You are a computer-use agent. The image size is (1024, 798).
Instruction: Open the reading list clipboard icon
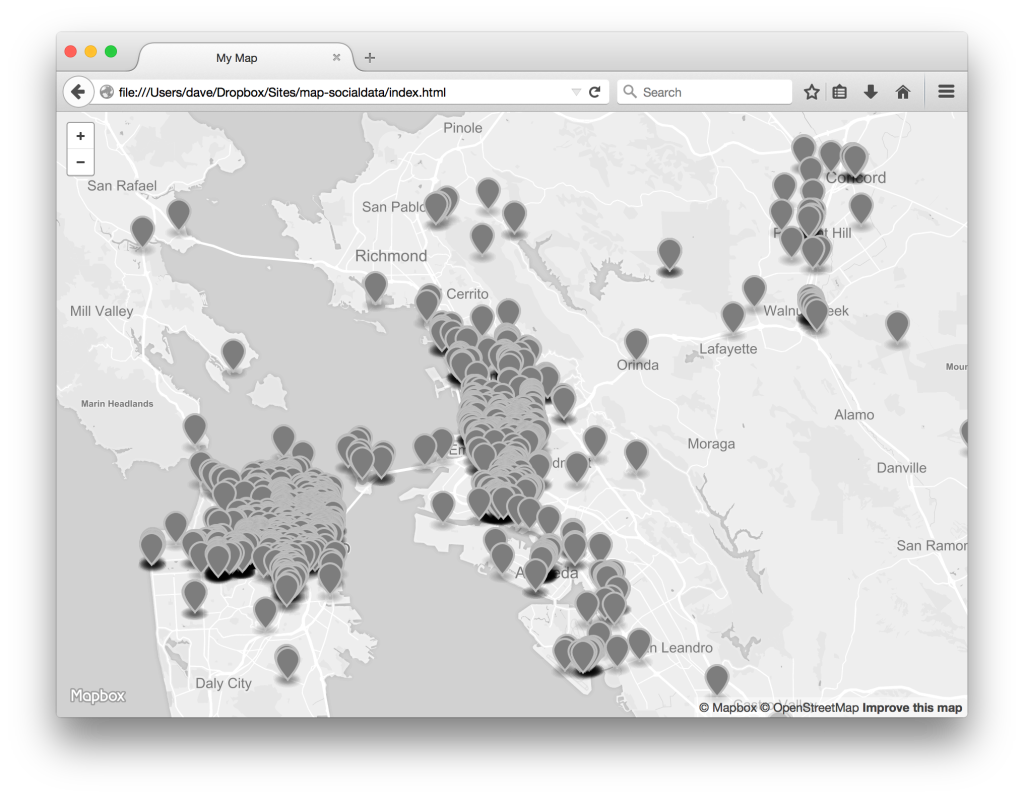838,91
